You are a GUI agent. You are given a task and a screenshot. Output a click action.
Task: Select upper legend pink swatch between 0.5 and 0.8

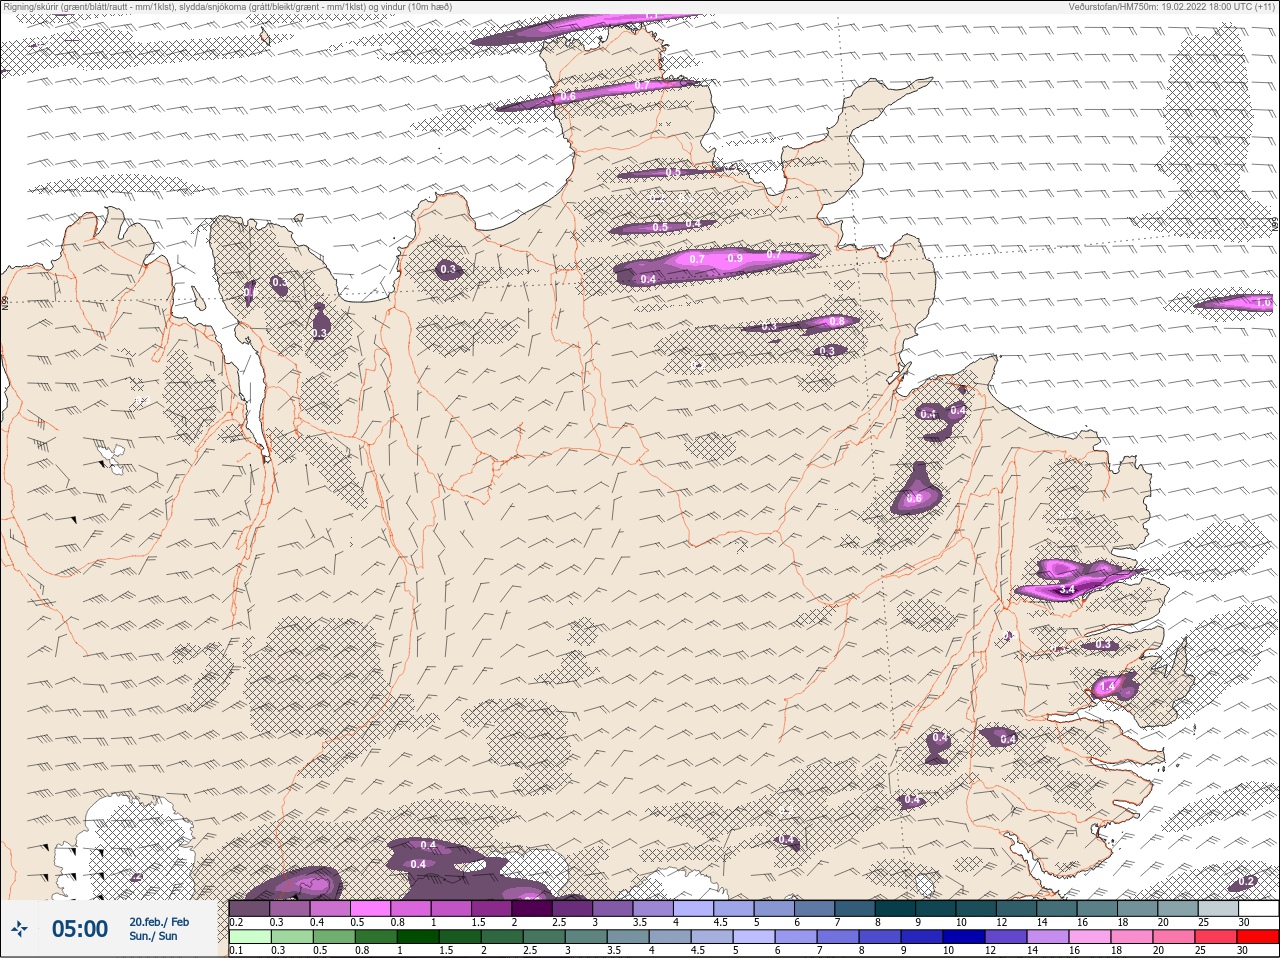(371, 909)
